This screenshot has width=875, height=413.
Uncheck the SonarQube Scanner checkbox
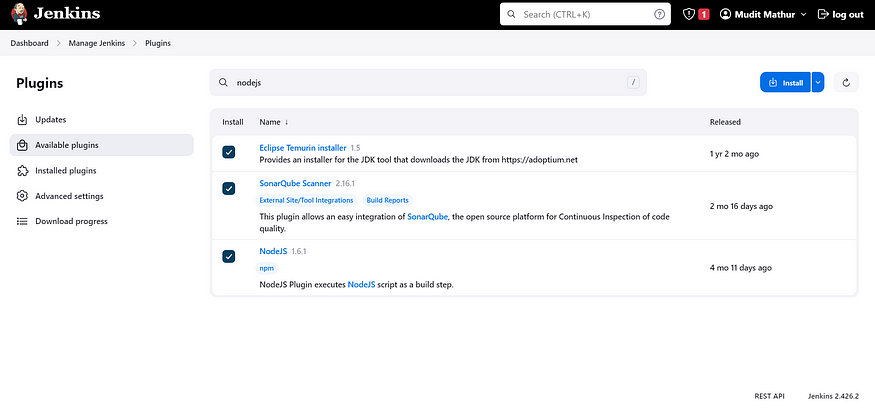tap(229, 189)
